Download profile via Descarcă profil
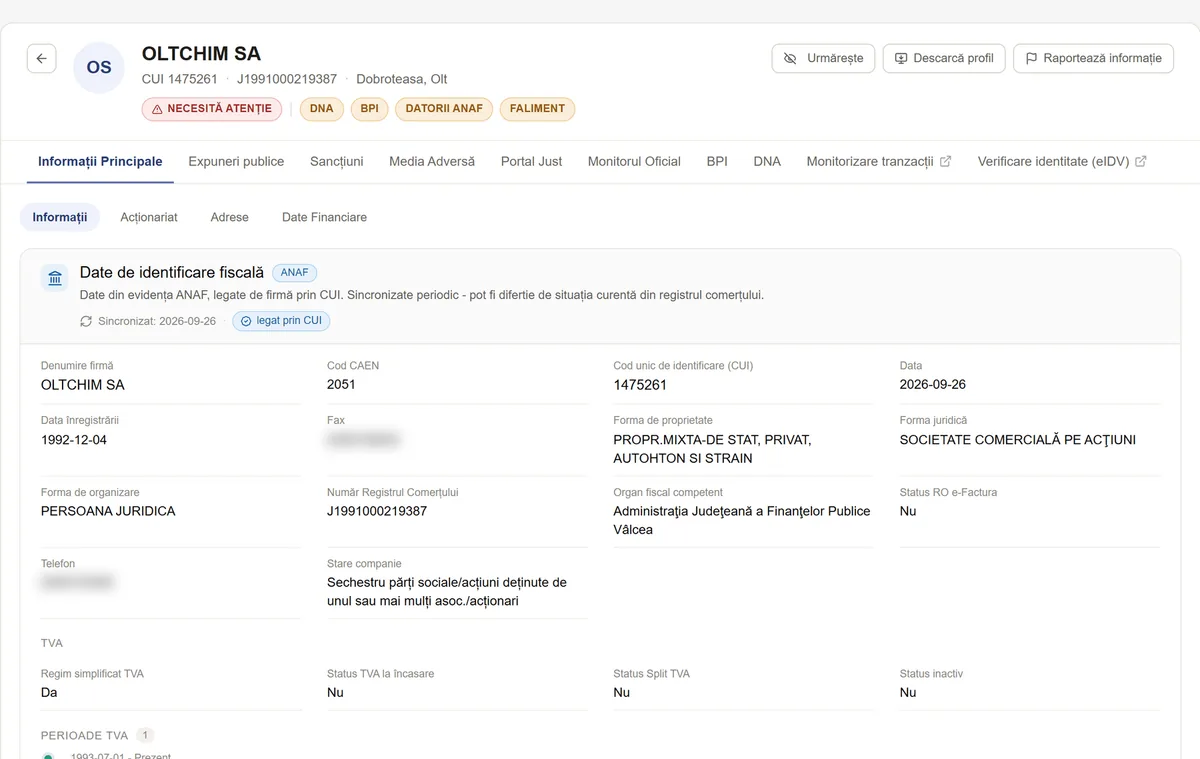The width and height of the screenshot is (1200, 759). [x=944, y=58]
